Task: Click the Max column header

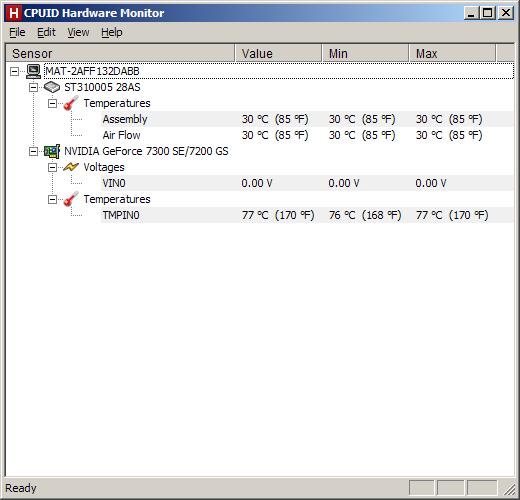Action: tap(452, 53)
